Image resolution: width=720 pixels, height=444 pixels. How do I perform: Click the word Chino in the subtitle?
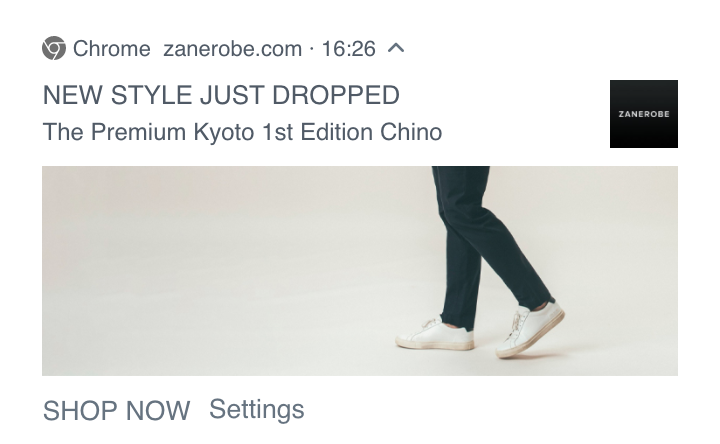411,132
